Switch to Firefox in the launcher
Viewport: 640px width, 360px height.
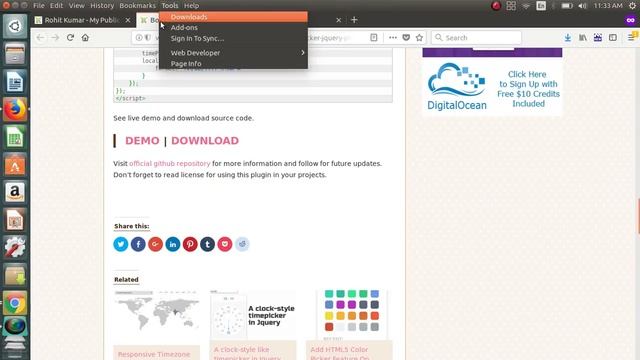click(x=15, y=109)
